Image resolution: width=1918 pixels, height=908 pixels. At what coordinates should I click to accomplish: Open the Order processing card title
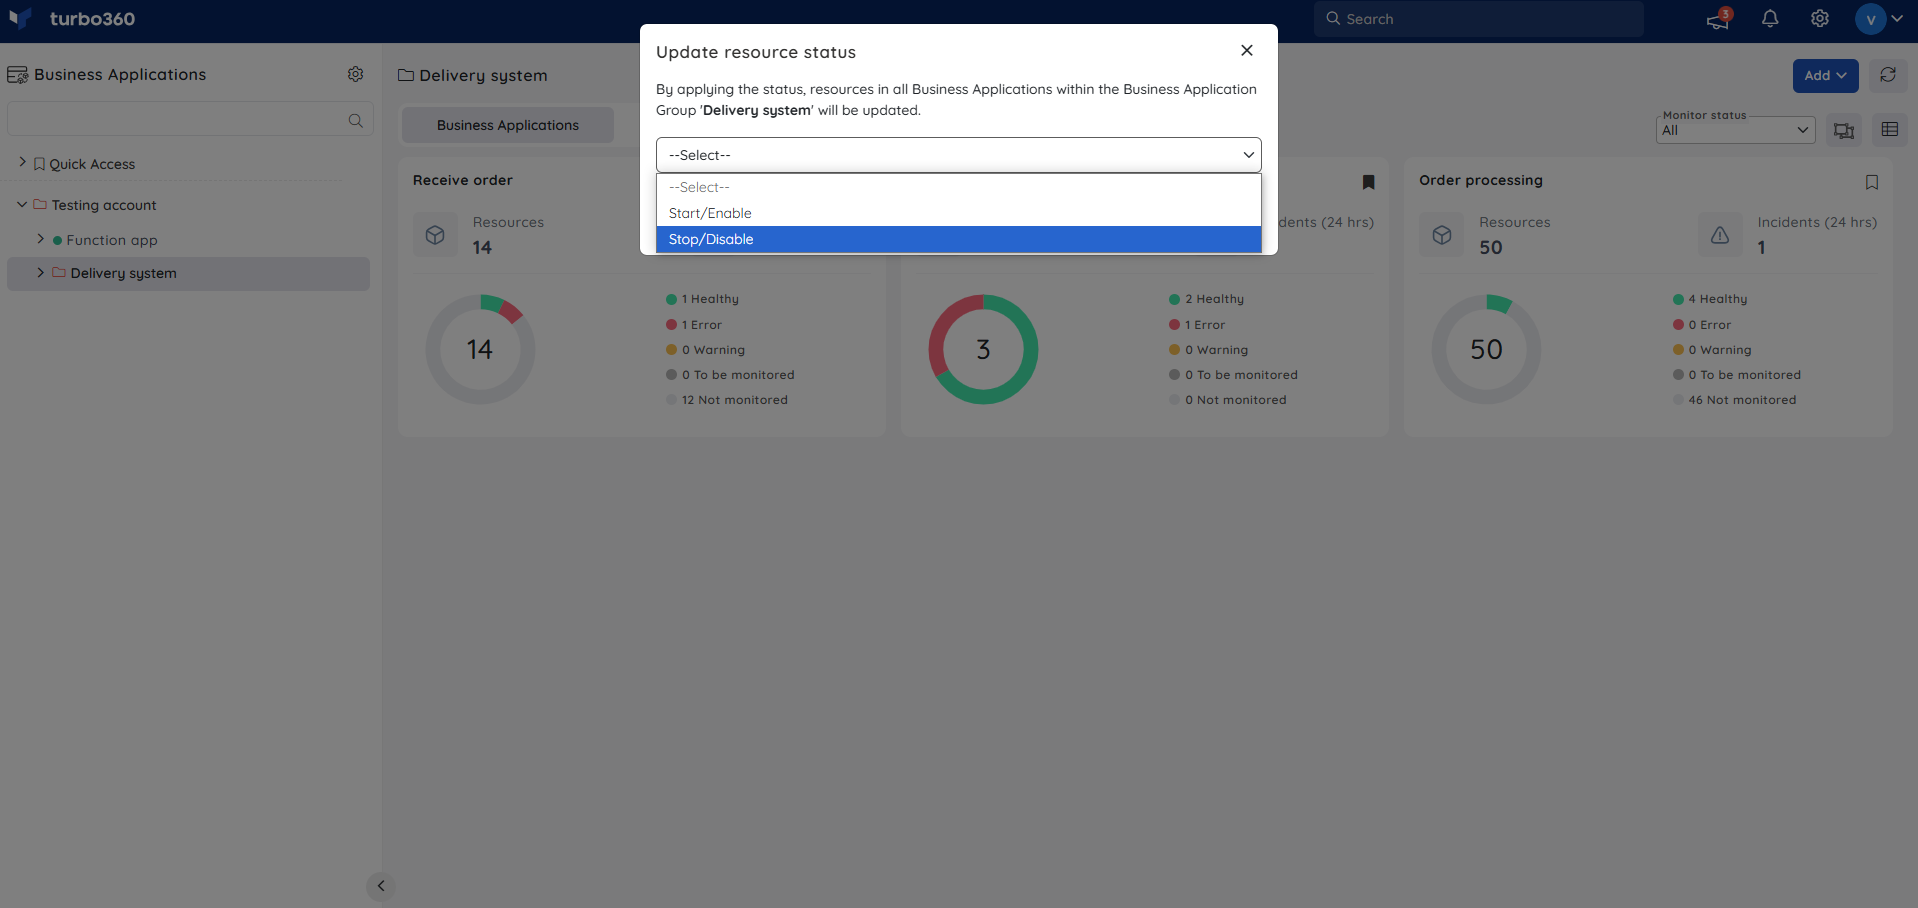(x=1481, y=180)
